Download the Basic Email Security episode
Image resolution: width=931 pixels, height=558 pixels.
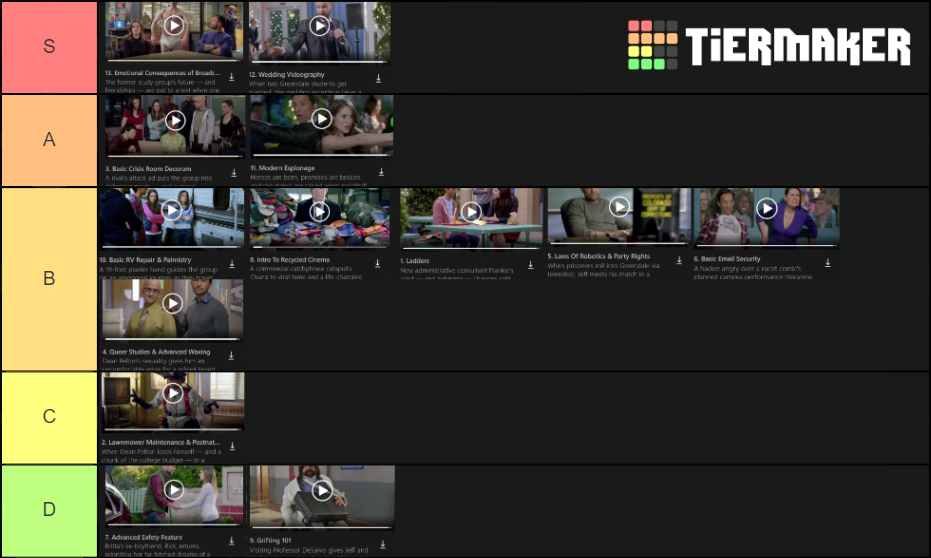[828, 262]
